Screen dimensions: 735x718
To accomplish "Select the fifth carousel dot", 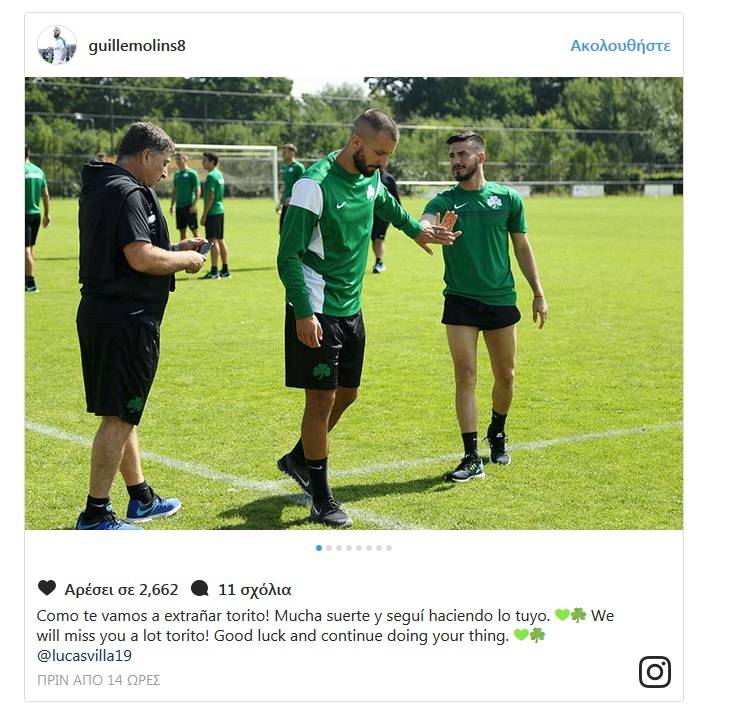I will click(359, 548).
